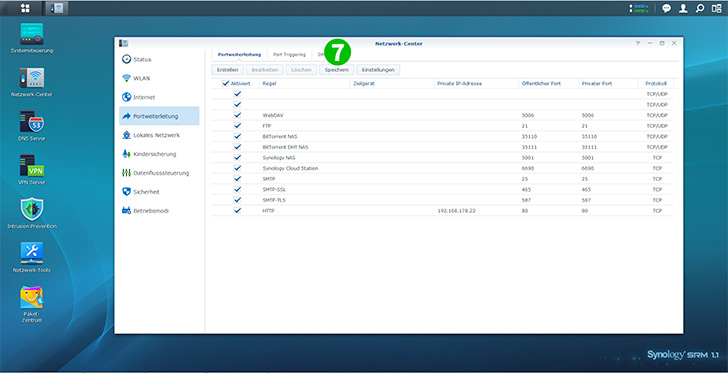Switch to Port Triggering tab
The image size is (728, 373).
point(289,54)
